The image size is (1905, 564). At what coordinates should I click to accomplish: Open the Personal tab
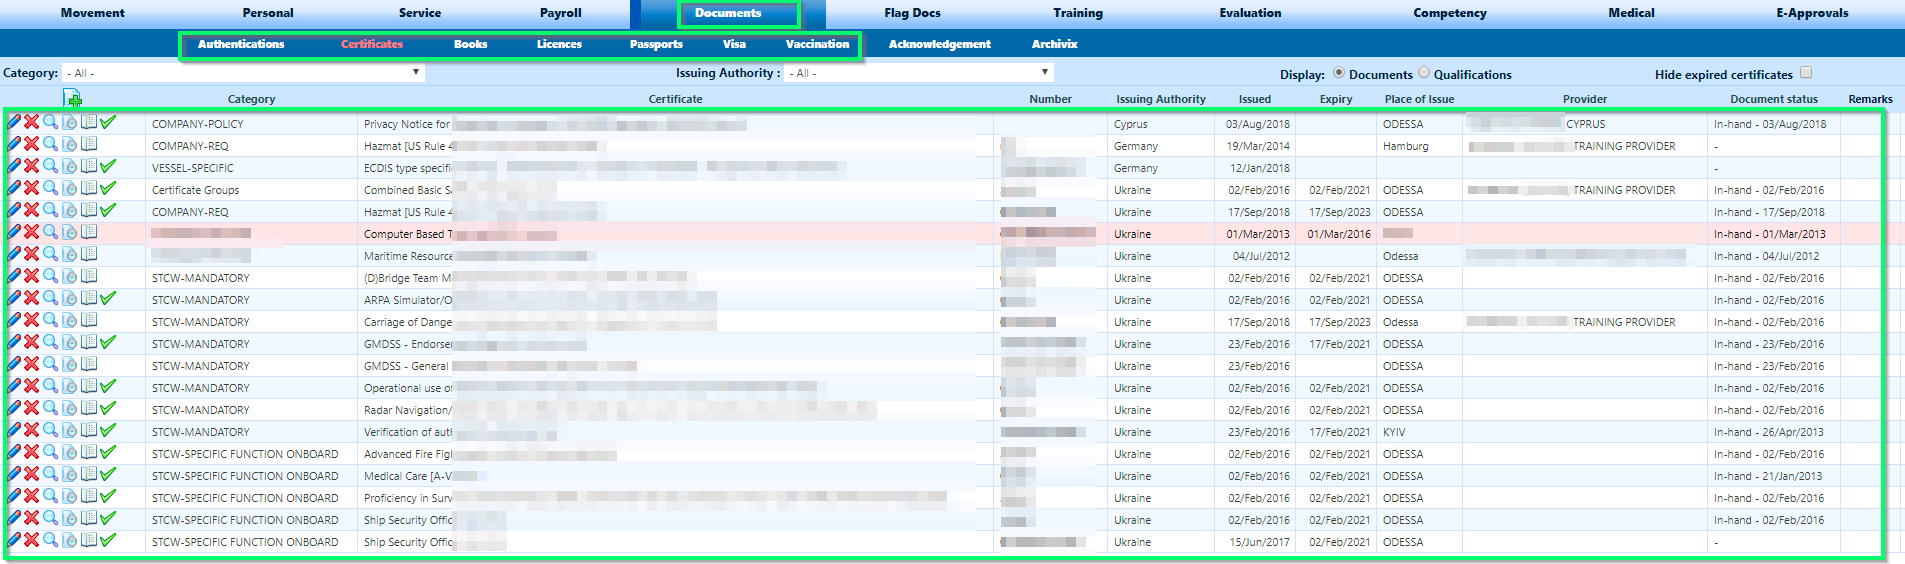point(268,13)
